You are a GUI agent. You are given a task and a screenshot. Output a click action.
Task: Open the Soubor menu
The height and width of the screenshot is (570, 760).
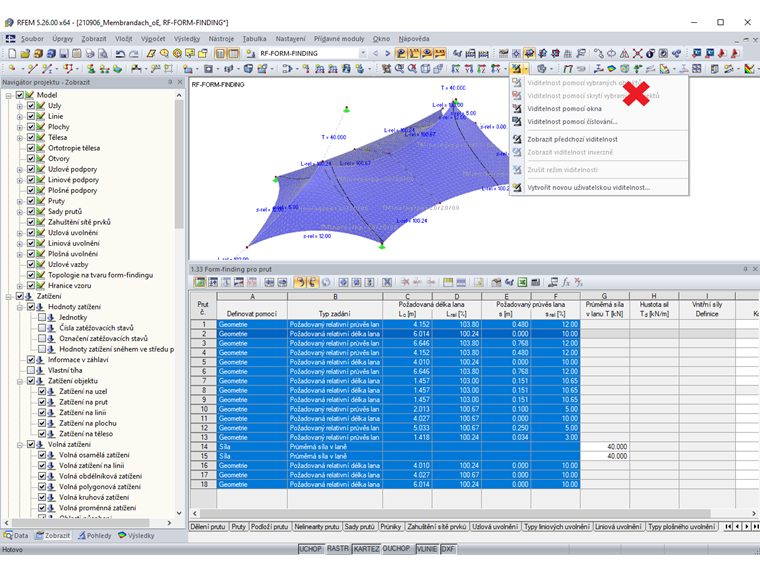click(32, 39)
